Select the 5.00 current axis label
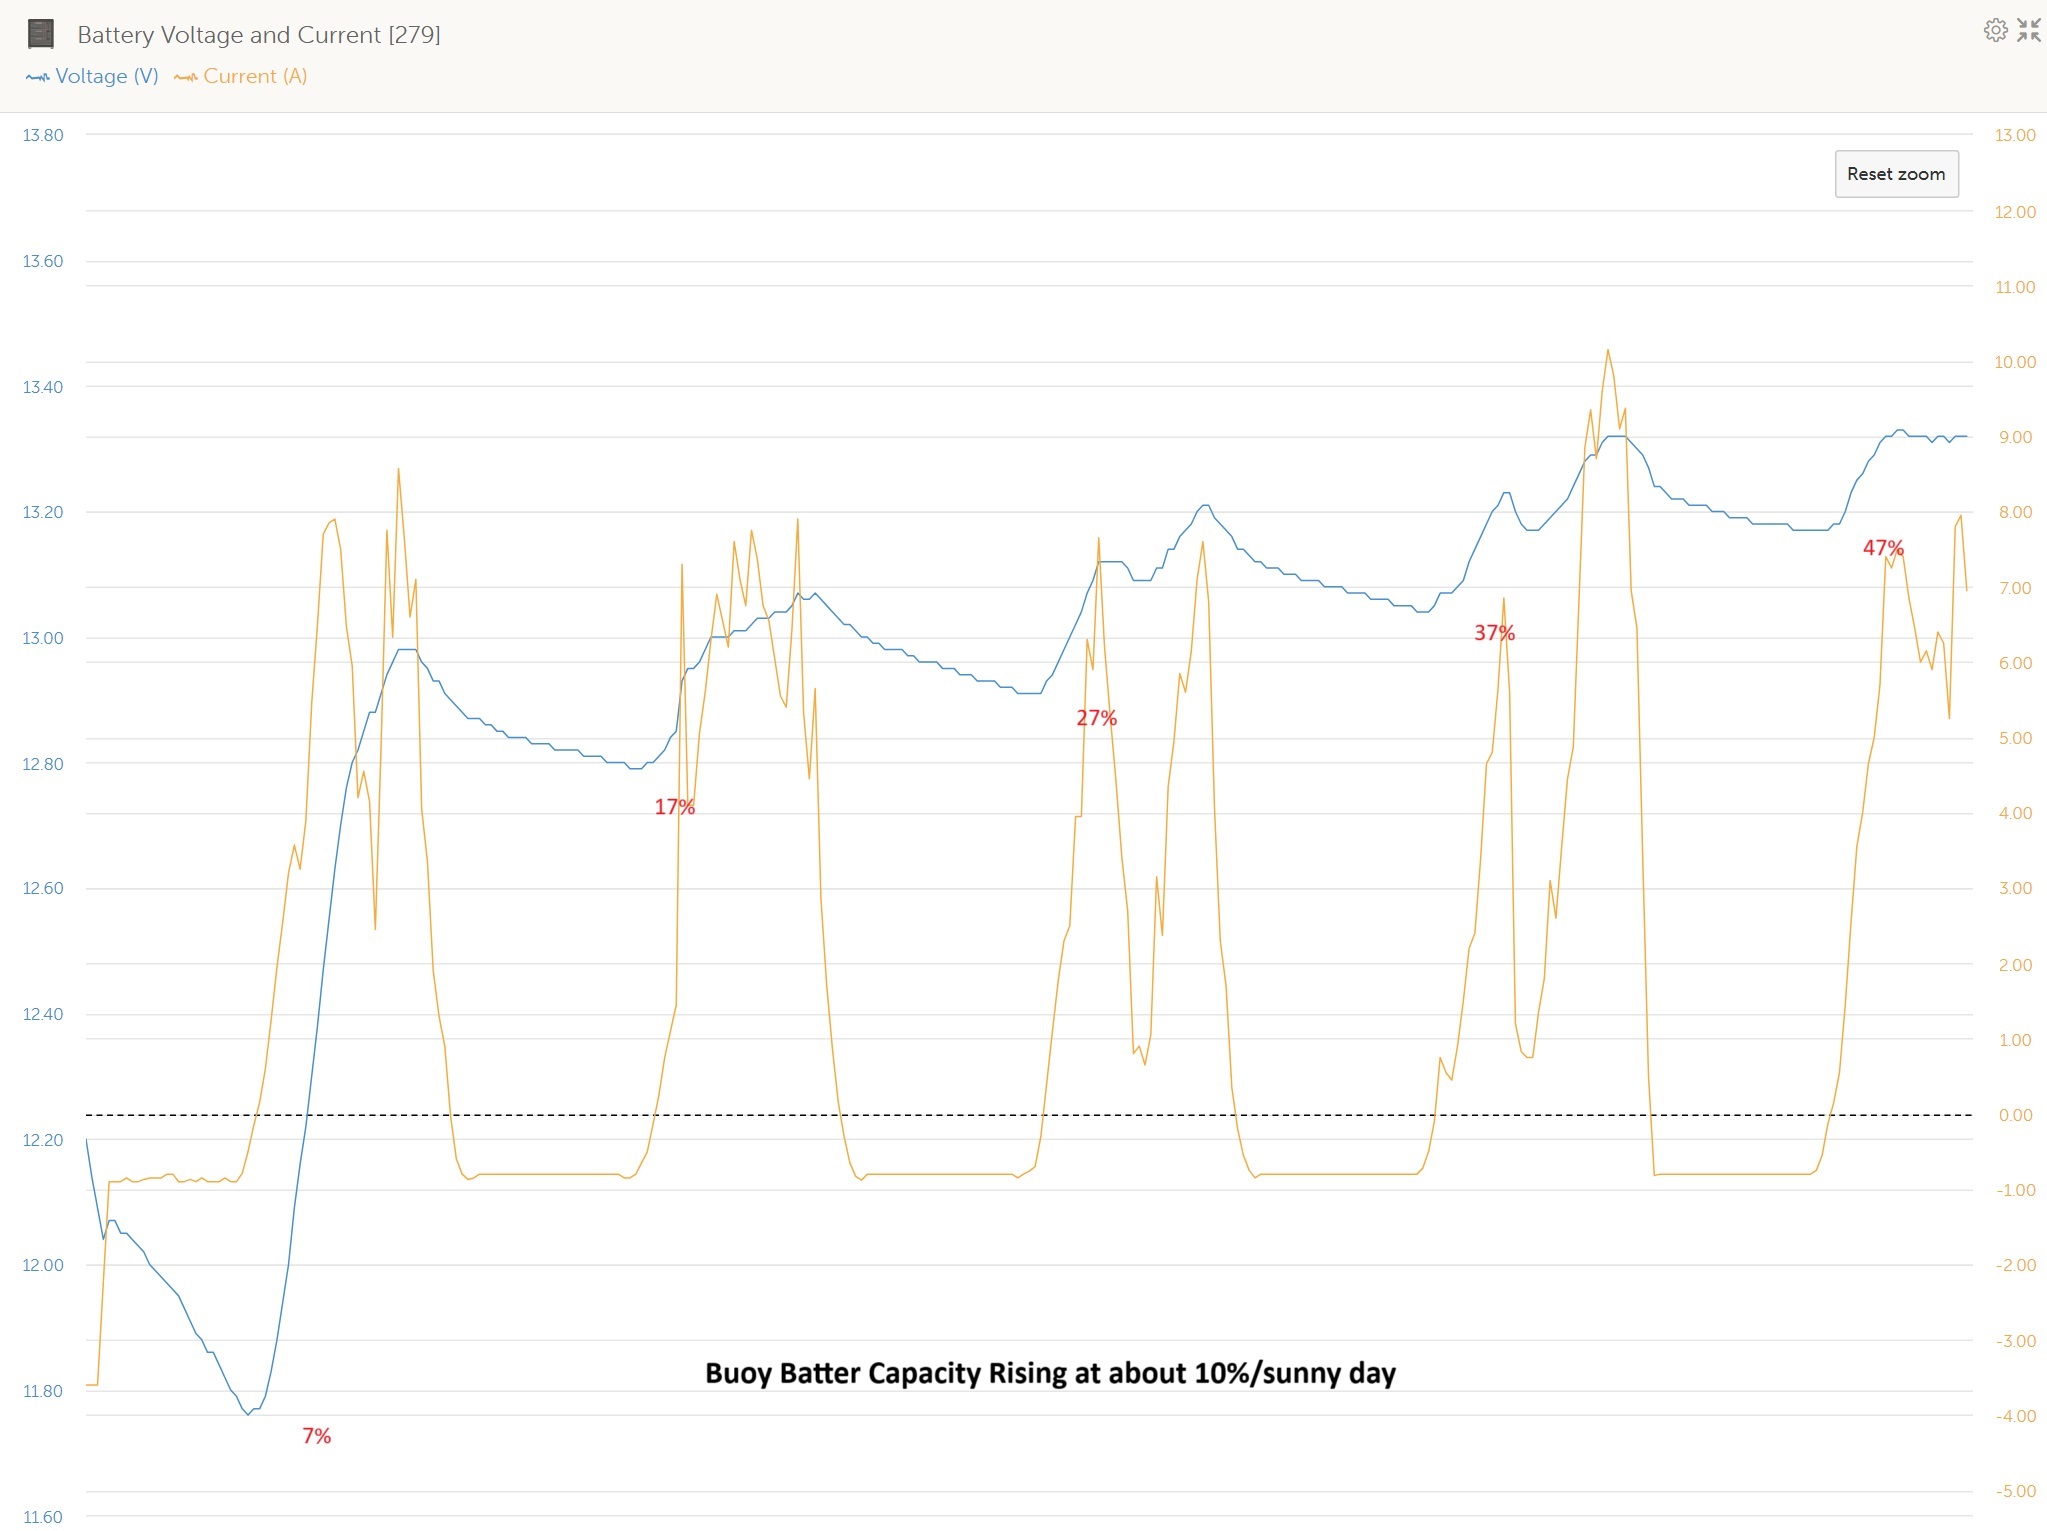This screenshot has width=2047, height=1531. (2015, 738)
